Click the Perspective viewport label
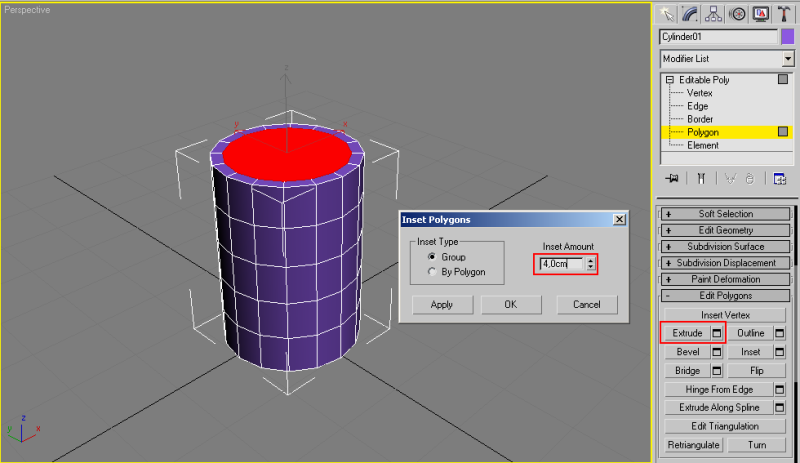 (x=27, y=10)
